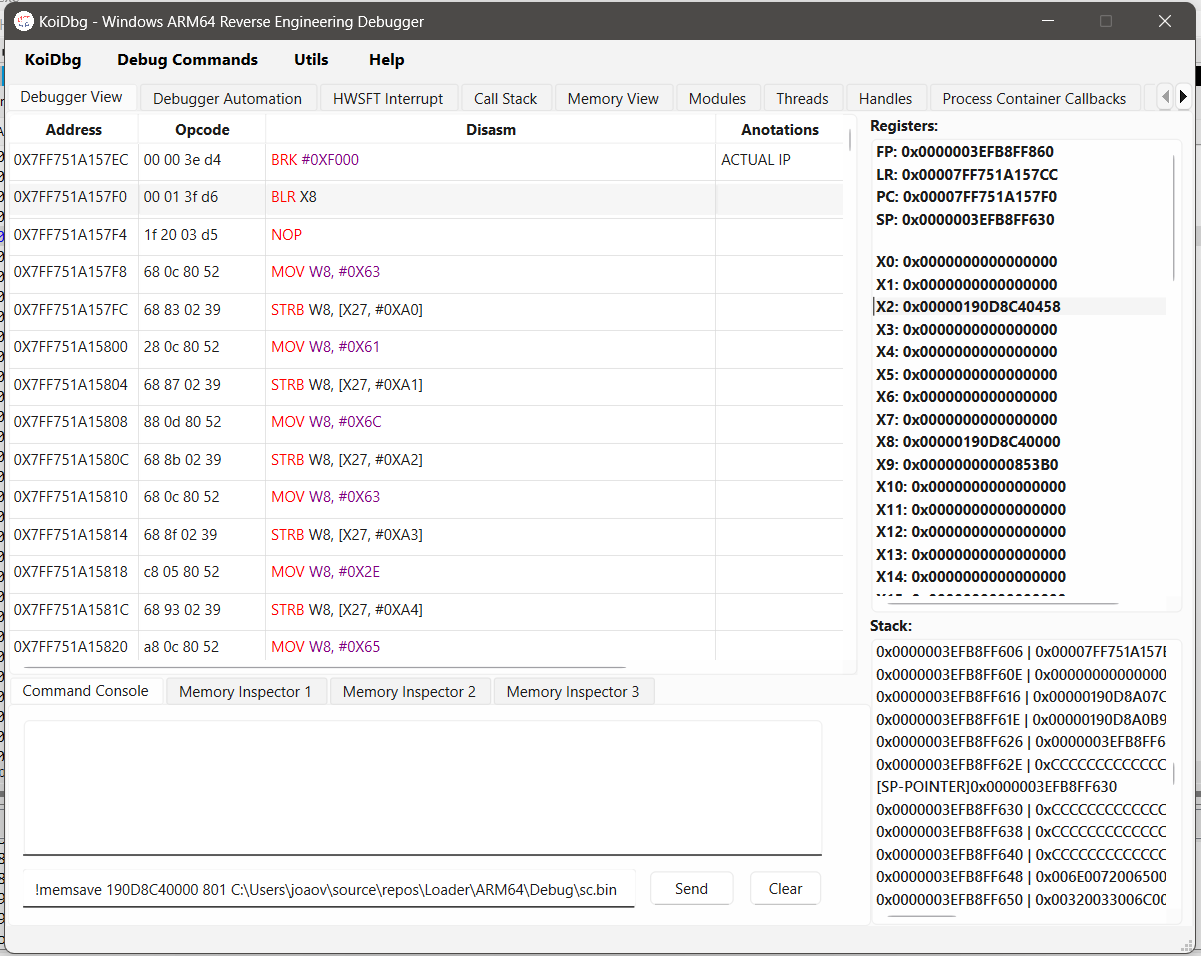Click the Anotations column header

780,130
